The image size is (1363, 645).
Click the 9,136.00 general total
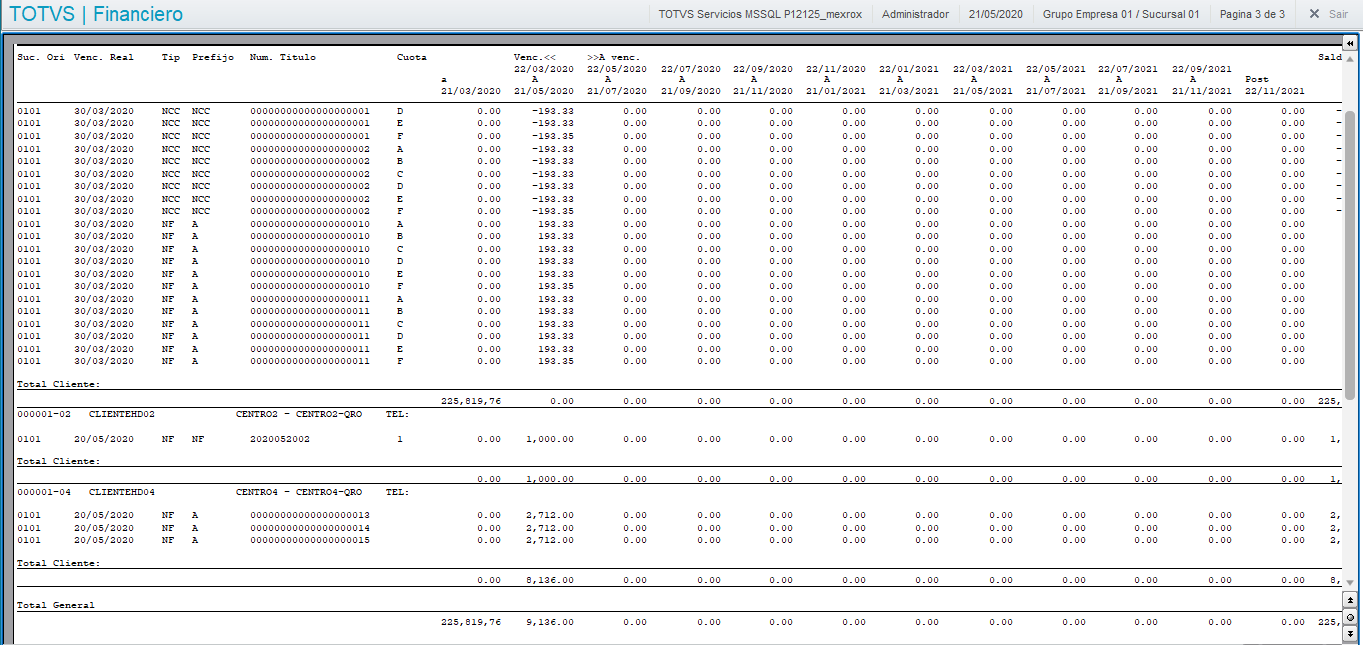[x=550, y=622]
